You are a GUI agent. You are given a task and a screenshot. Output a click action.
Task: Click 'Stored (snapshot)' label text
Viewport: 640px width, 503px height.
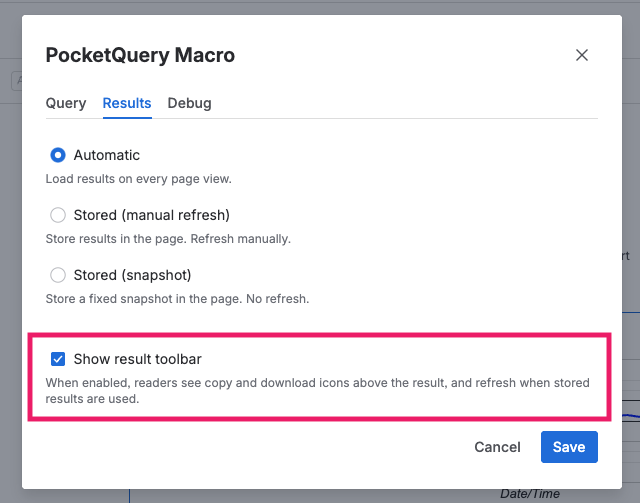coord(133,275)
